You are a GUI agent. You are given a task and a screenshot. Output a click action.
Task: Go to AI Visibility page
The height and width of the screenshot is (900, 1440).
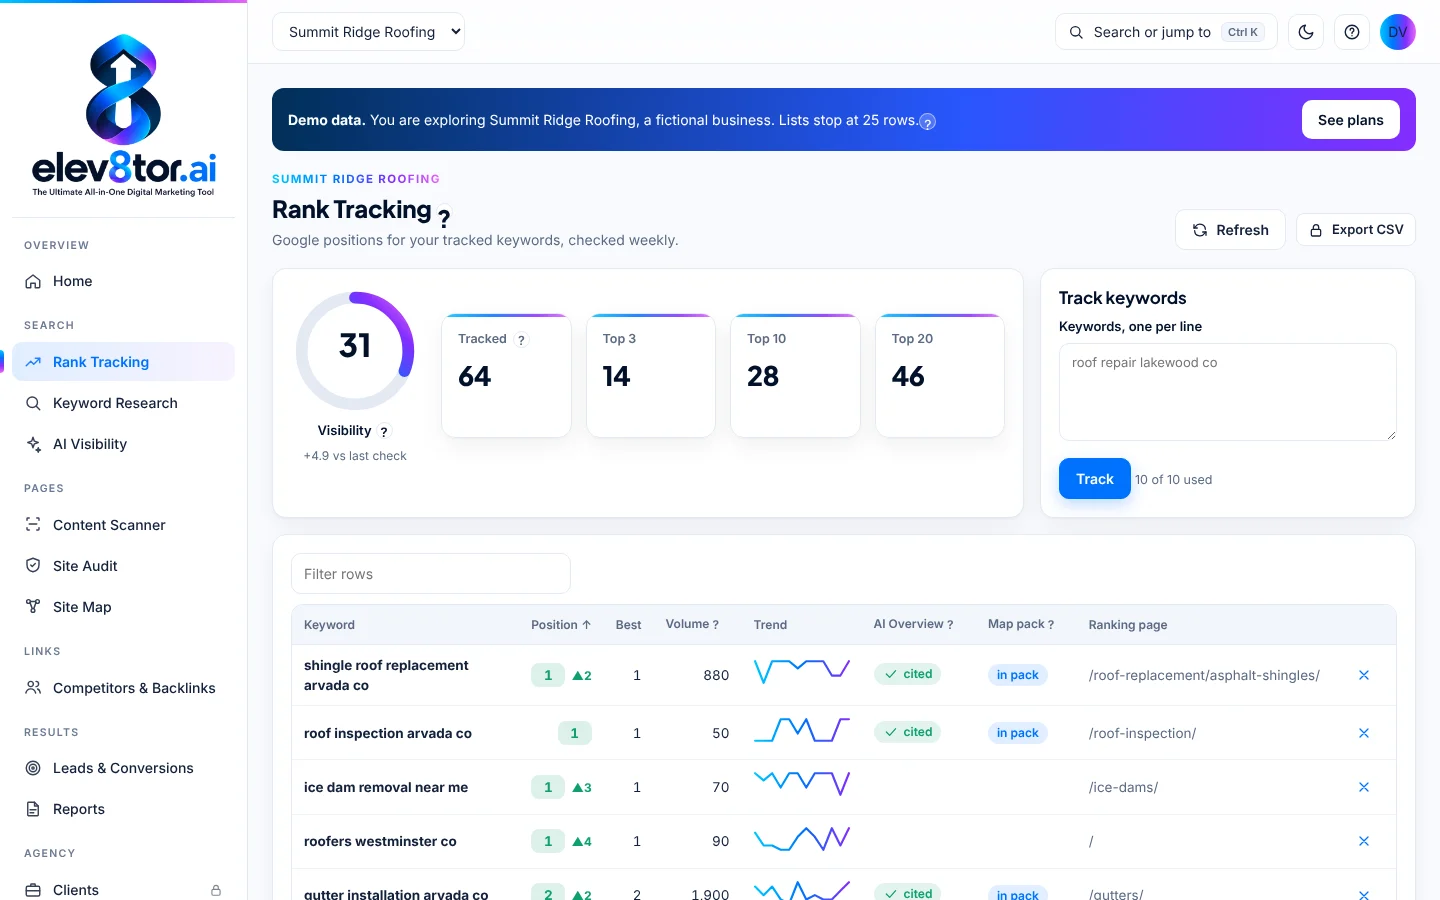point(123,444)
